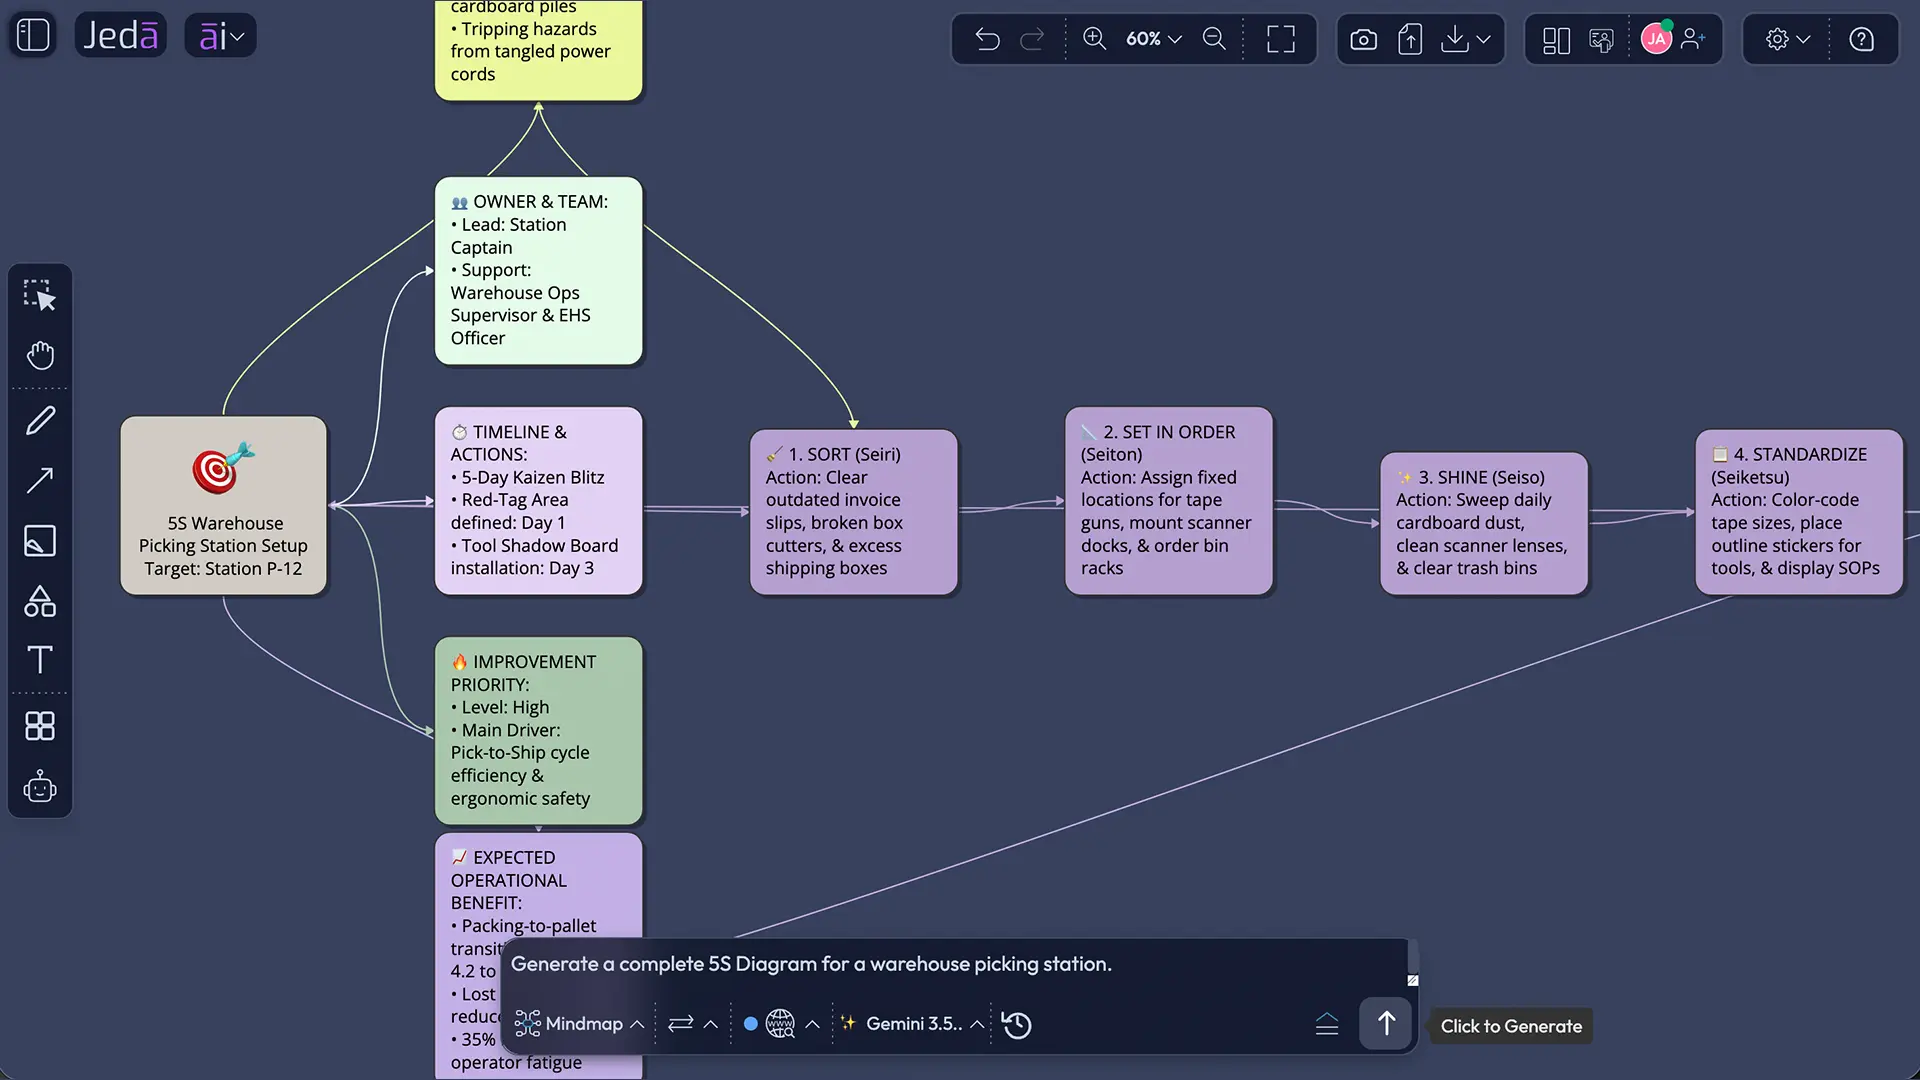The width and height of the screenshot is (1920, 1080).
Task: Open the JA user avatar
Action: 1656,39
